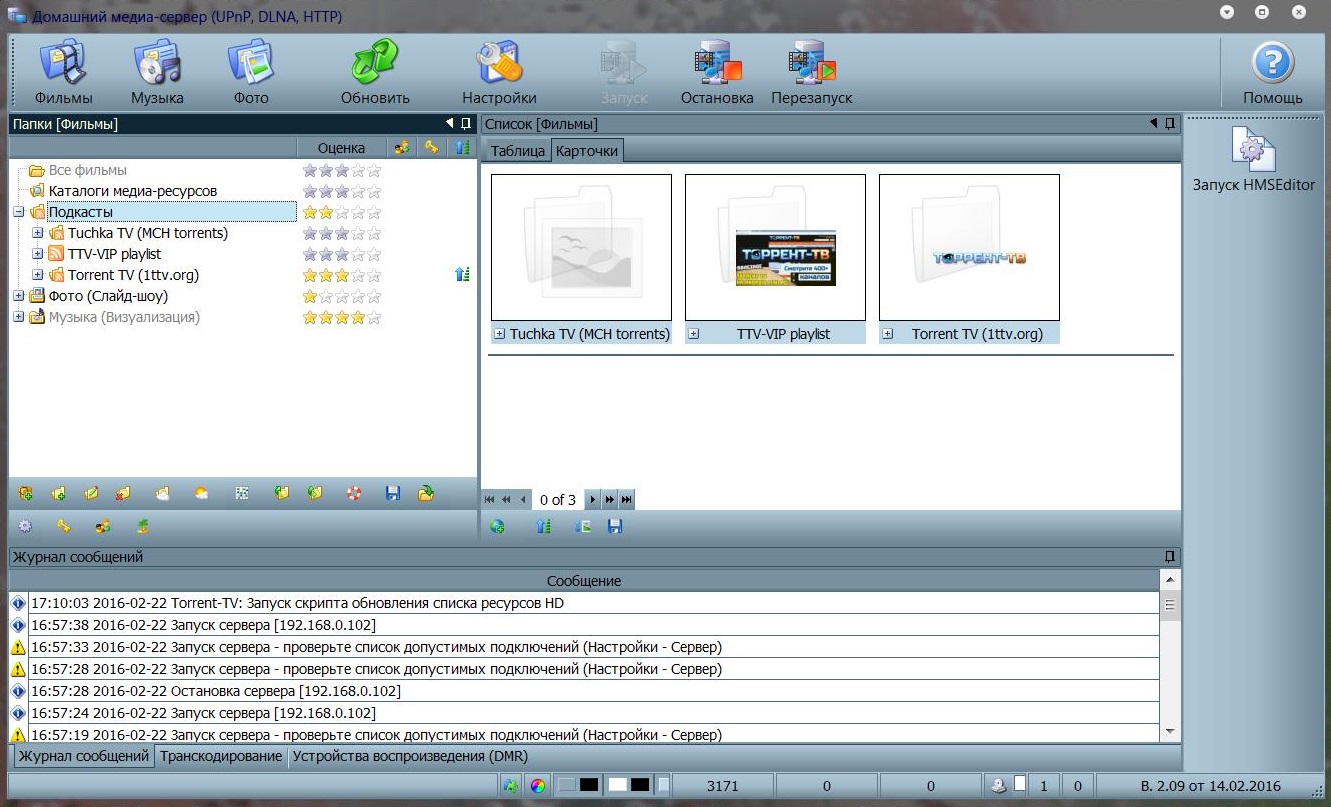Set star rating for Подкасты row
The height and width of the screenshot is (807, 1331).
coord(342,212)
